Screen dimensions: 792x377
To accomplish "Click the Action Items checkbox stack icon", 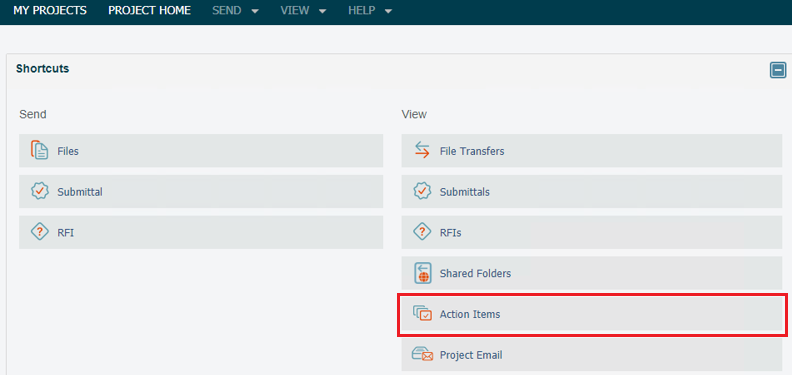I will tap(422, 314).
